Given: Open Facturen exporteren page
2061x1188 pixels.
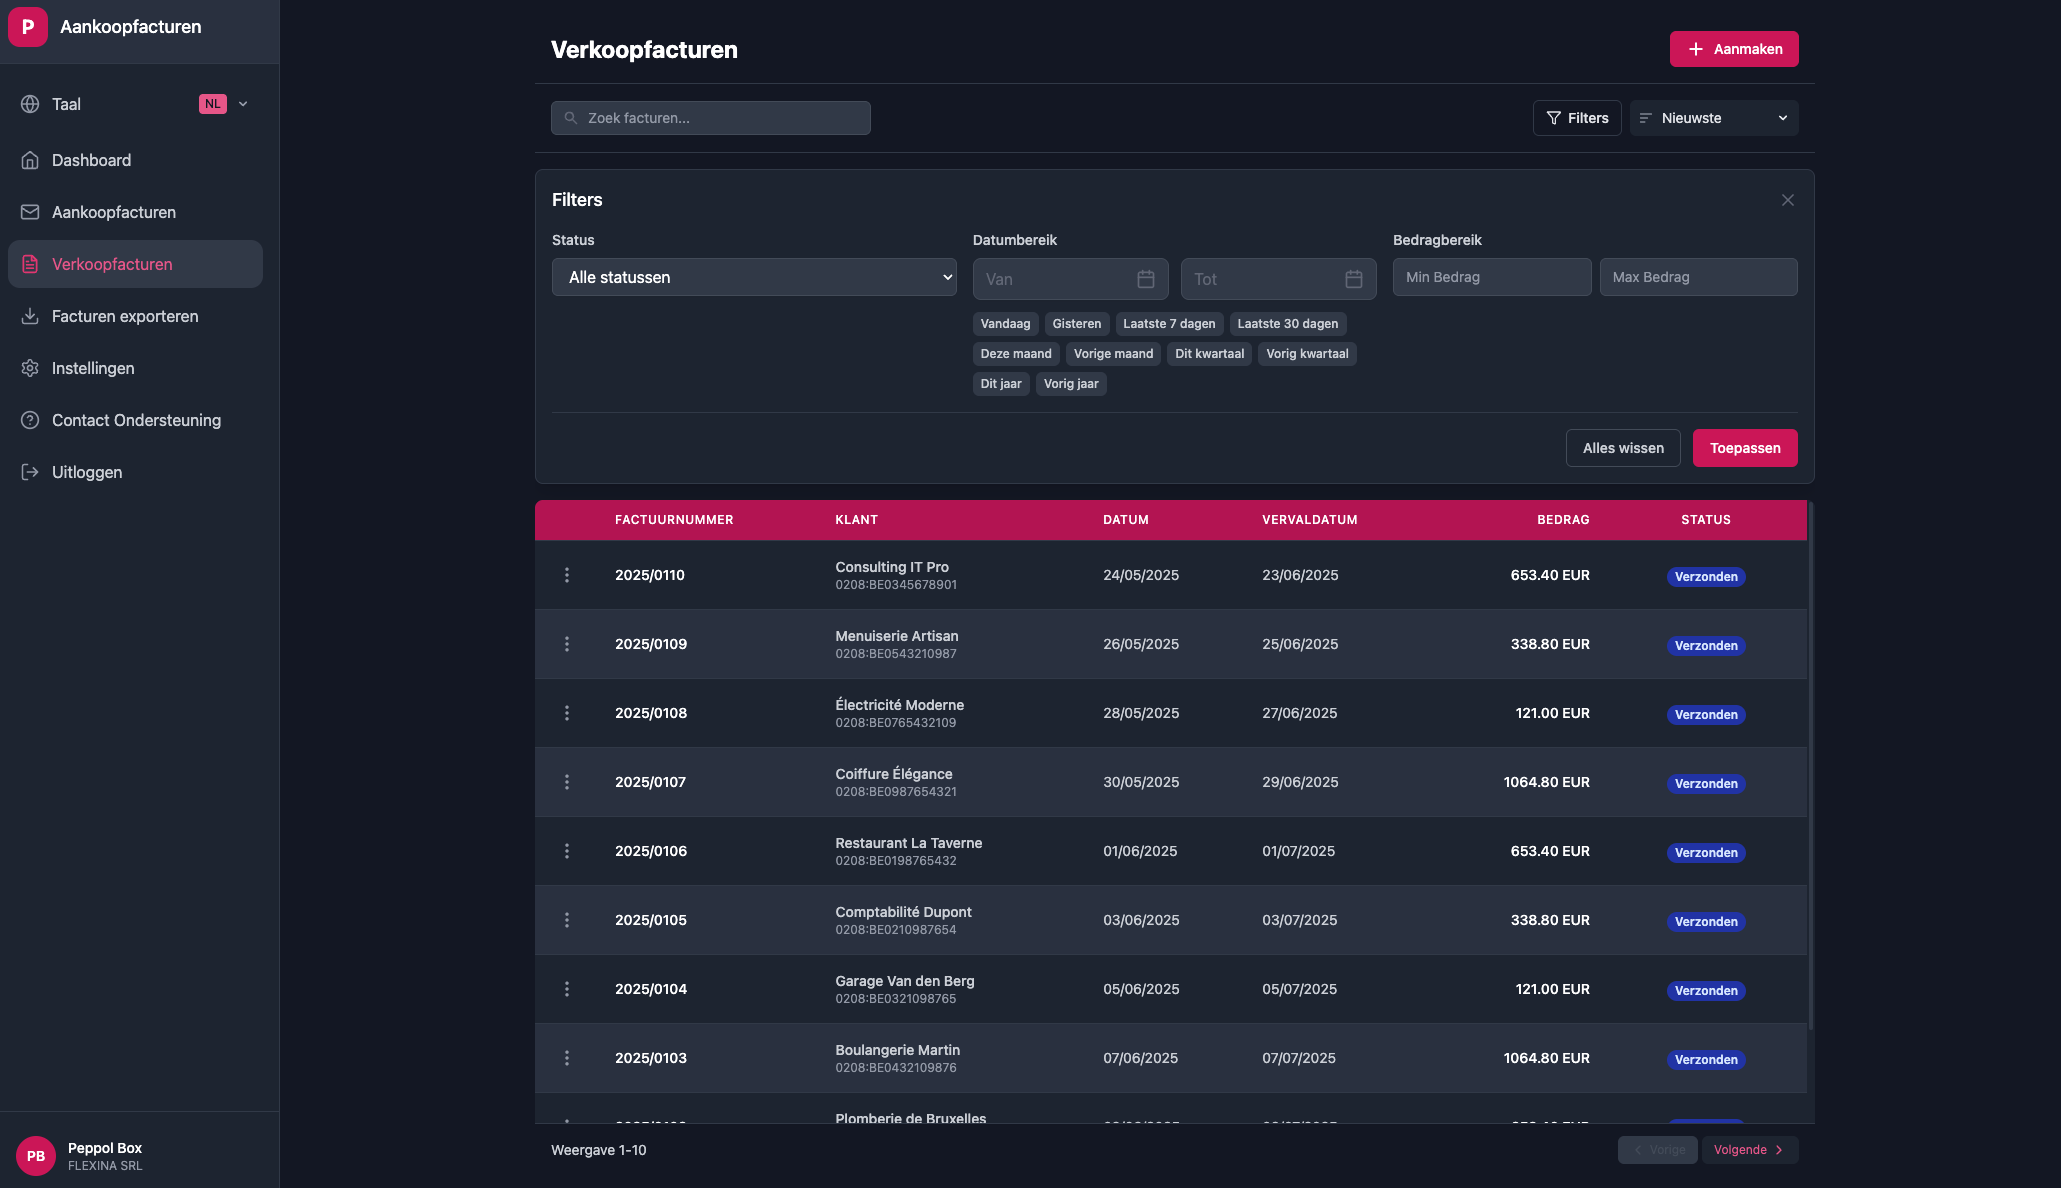Looking at the screenshot, I should pos(135,316).
